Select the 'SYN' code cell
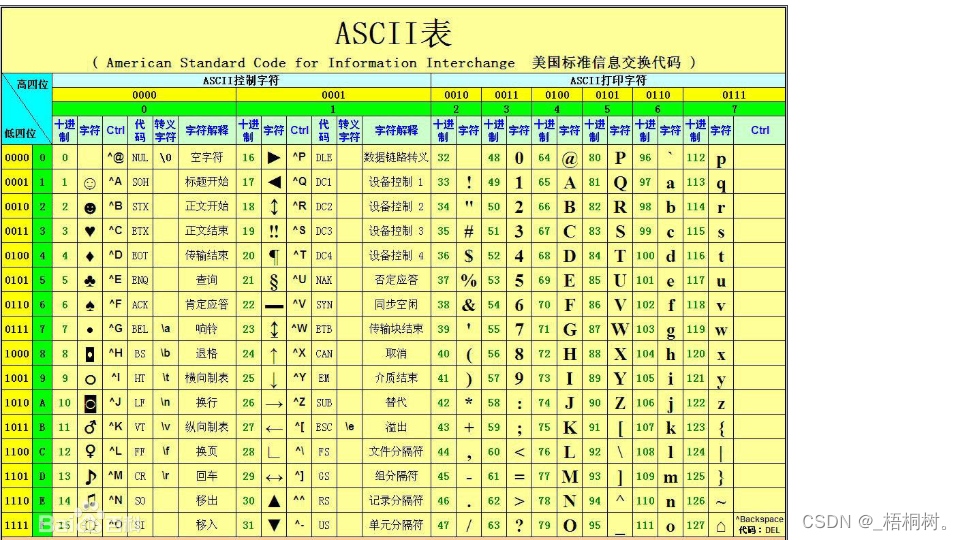962x540 pixels. click(324, 305)
